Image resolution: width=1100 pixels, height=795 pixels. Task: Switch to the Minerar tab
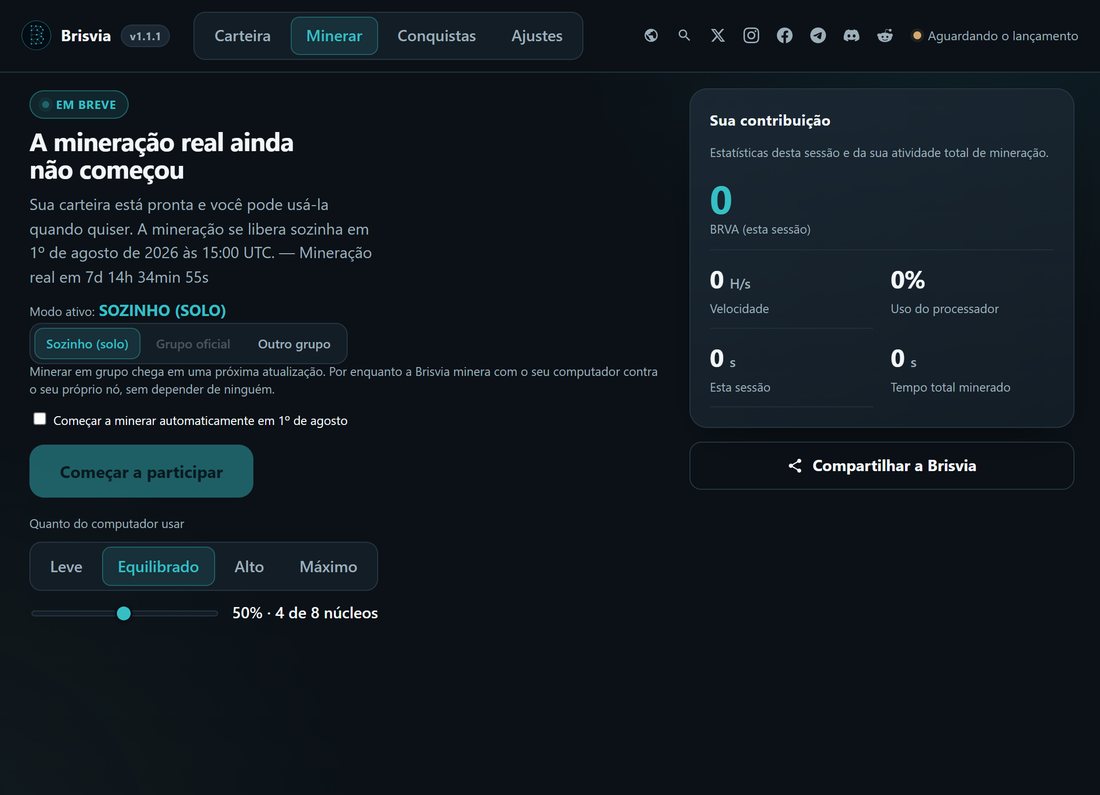coord(334,36)
